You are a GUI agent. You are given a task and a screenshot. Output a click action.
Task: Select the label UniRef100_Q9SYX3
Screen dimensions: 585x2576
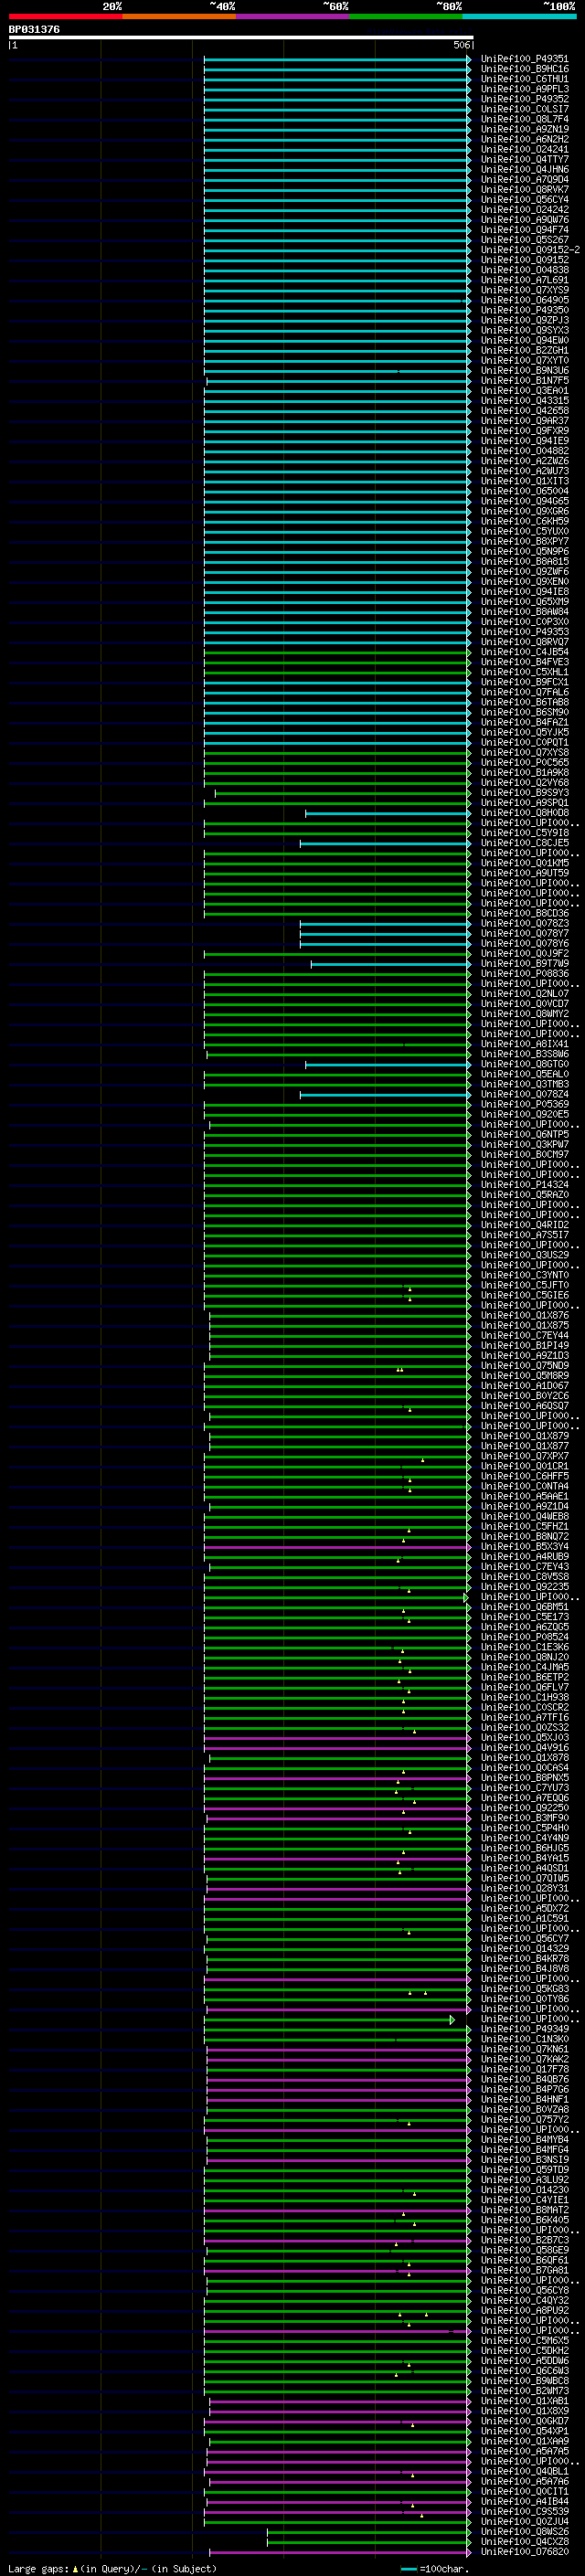click(524, 330)
